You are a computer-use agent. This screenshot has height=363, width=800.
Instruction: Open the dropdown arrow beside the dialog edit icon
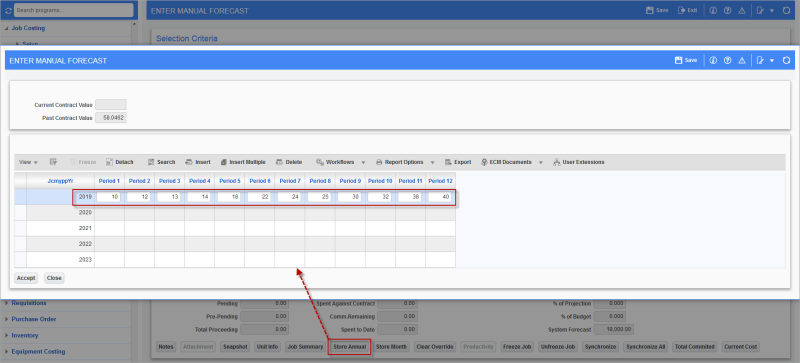[772, 60]
